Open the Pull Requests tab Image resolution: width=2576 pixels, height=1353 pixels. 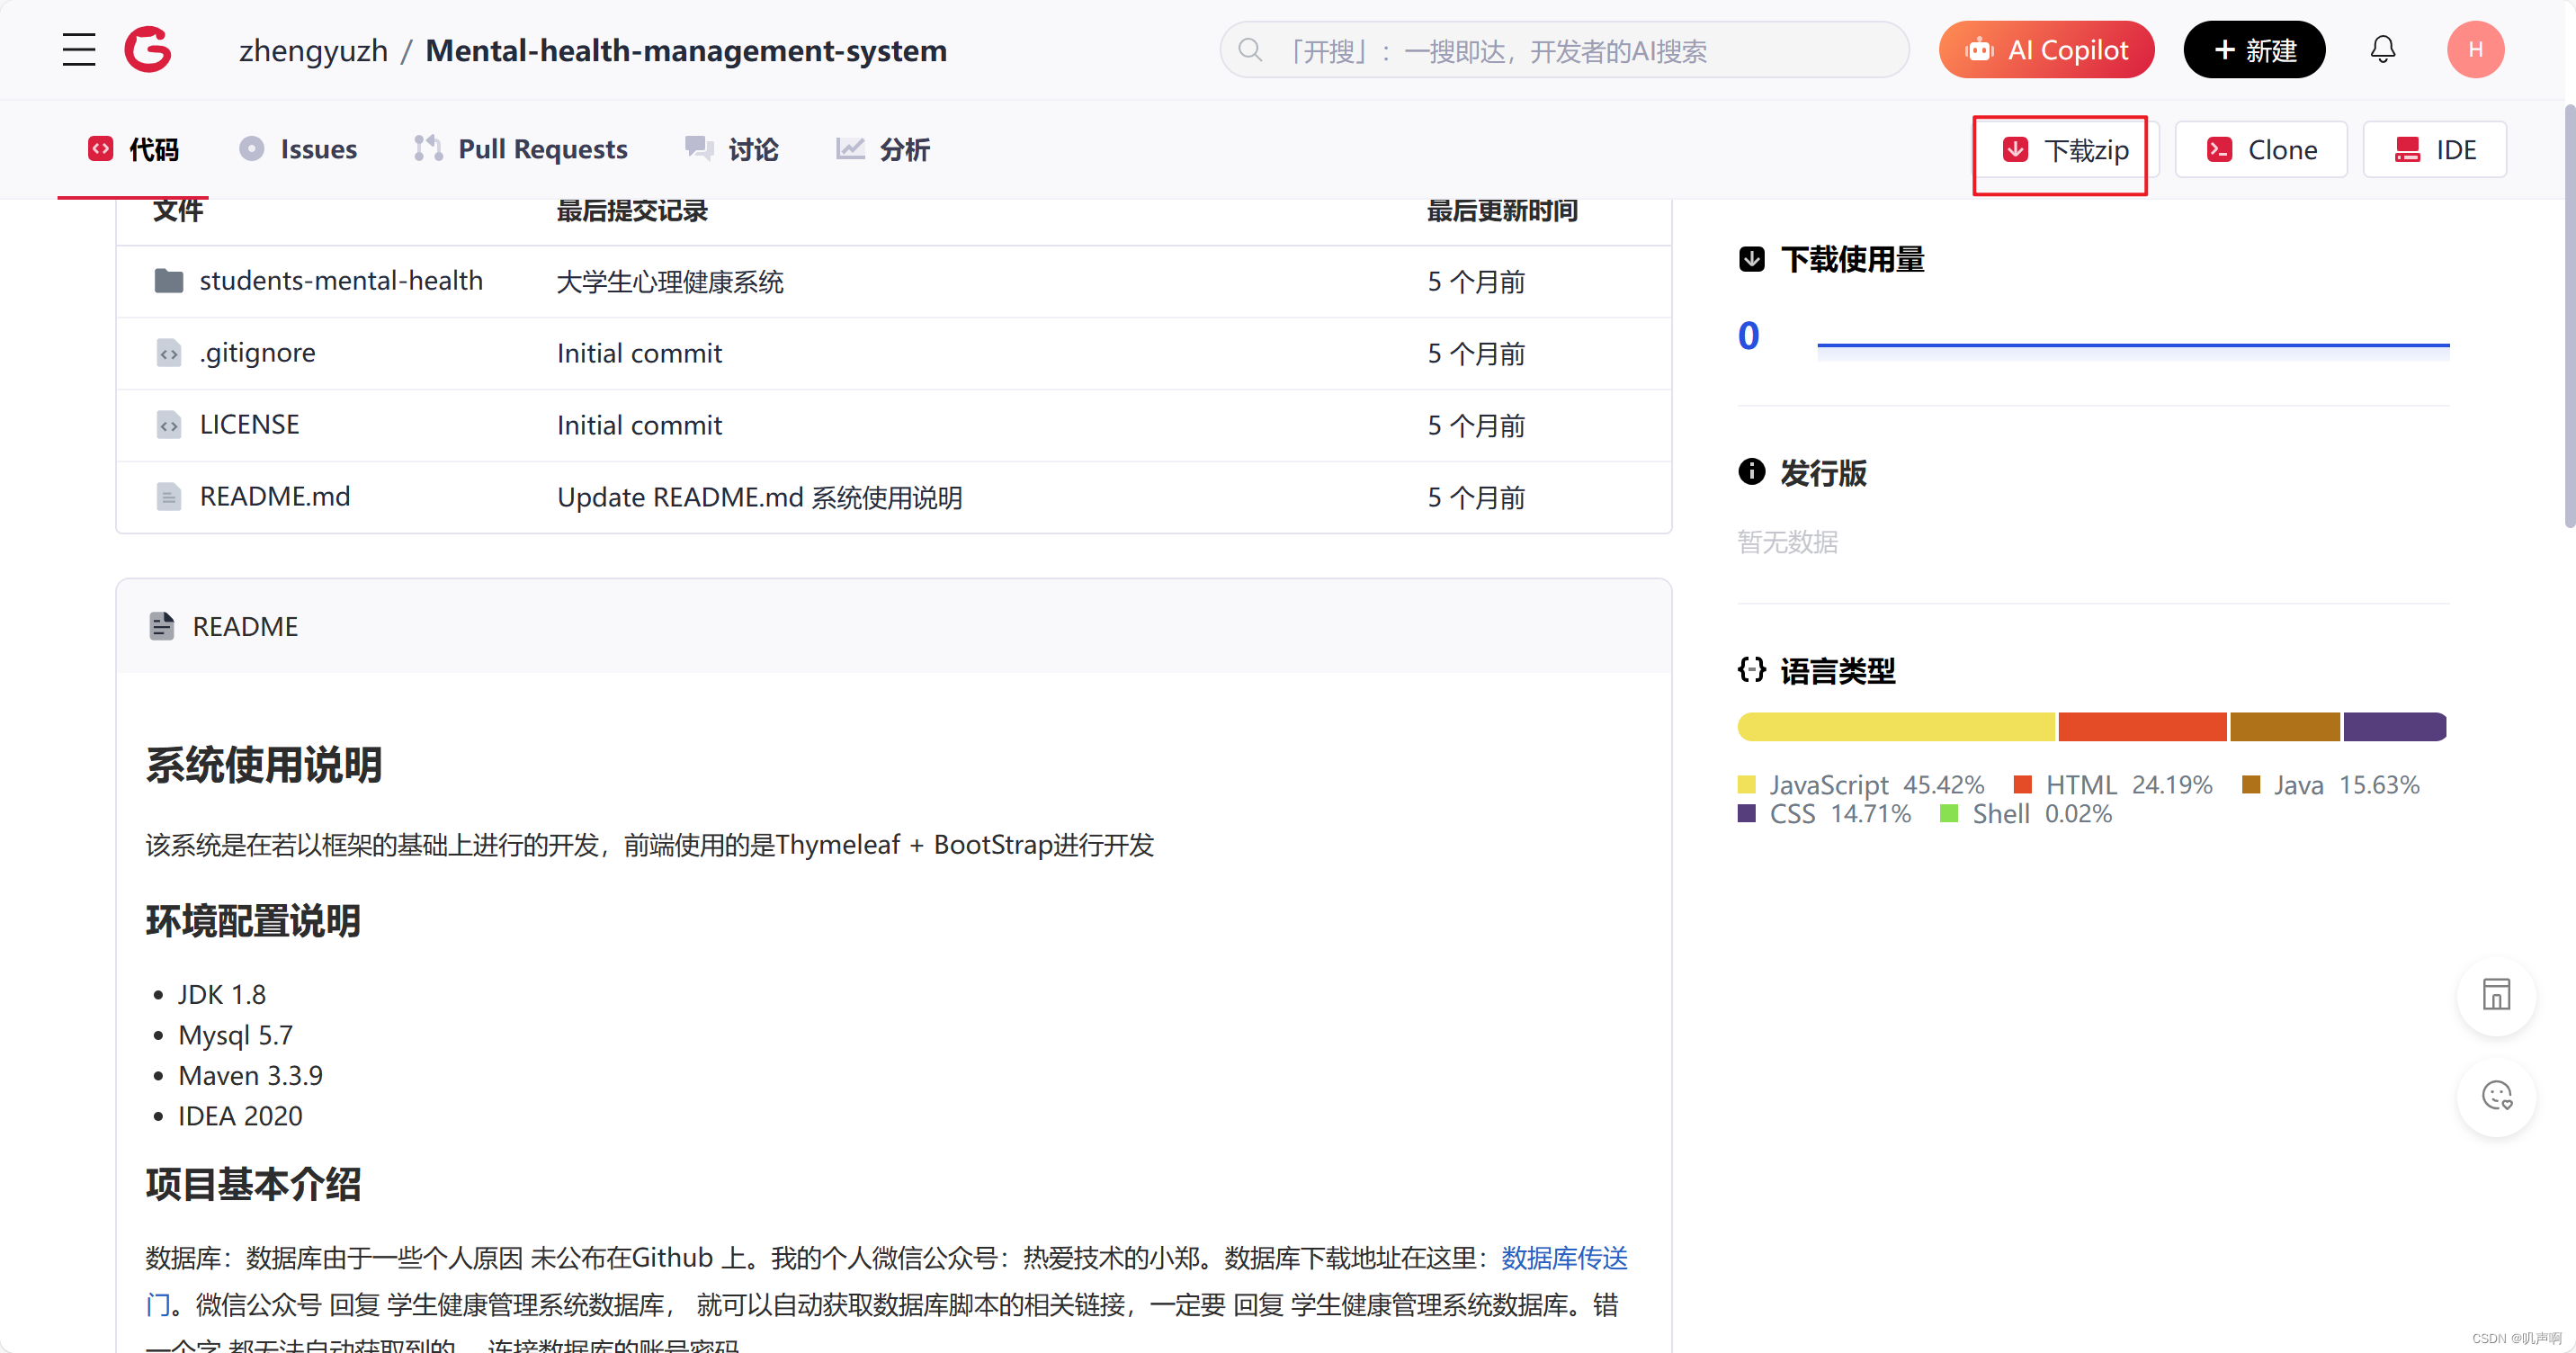(520, 148)
